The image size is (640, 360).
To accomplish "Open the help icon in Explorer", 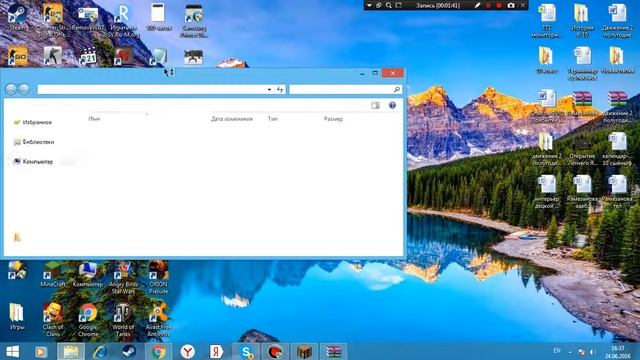I will [392, 105].
